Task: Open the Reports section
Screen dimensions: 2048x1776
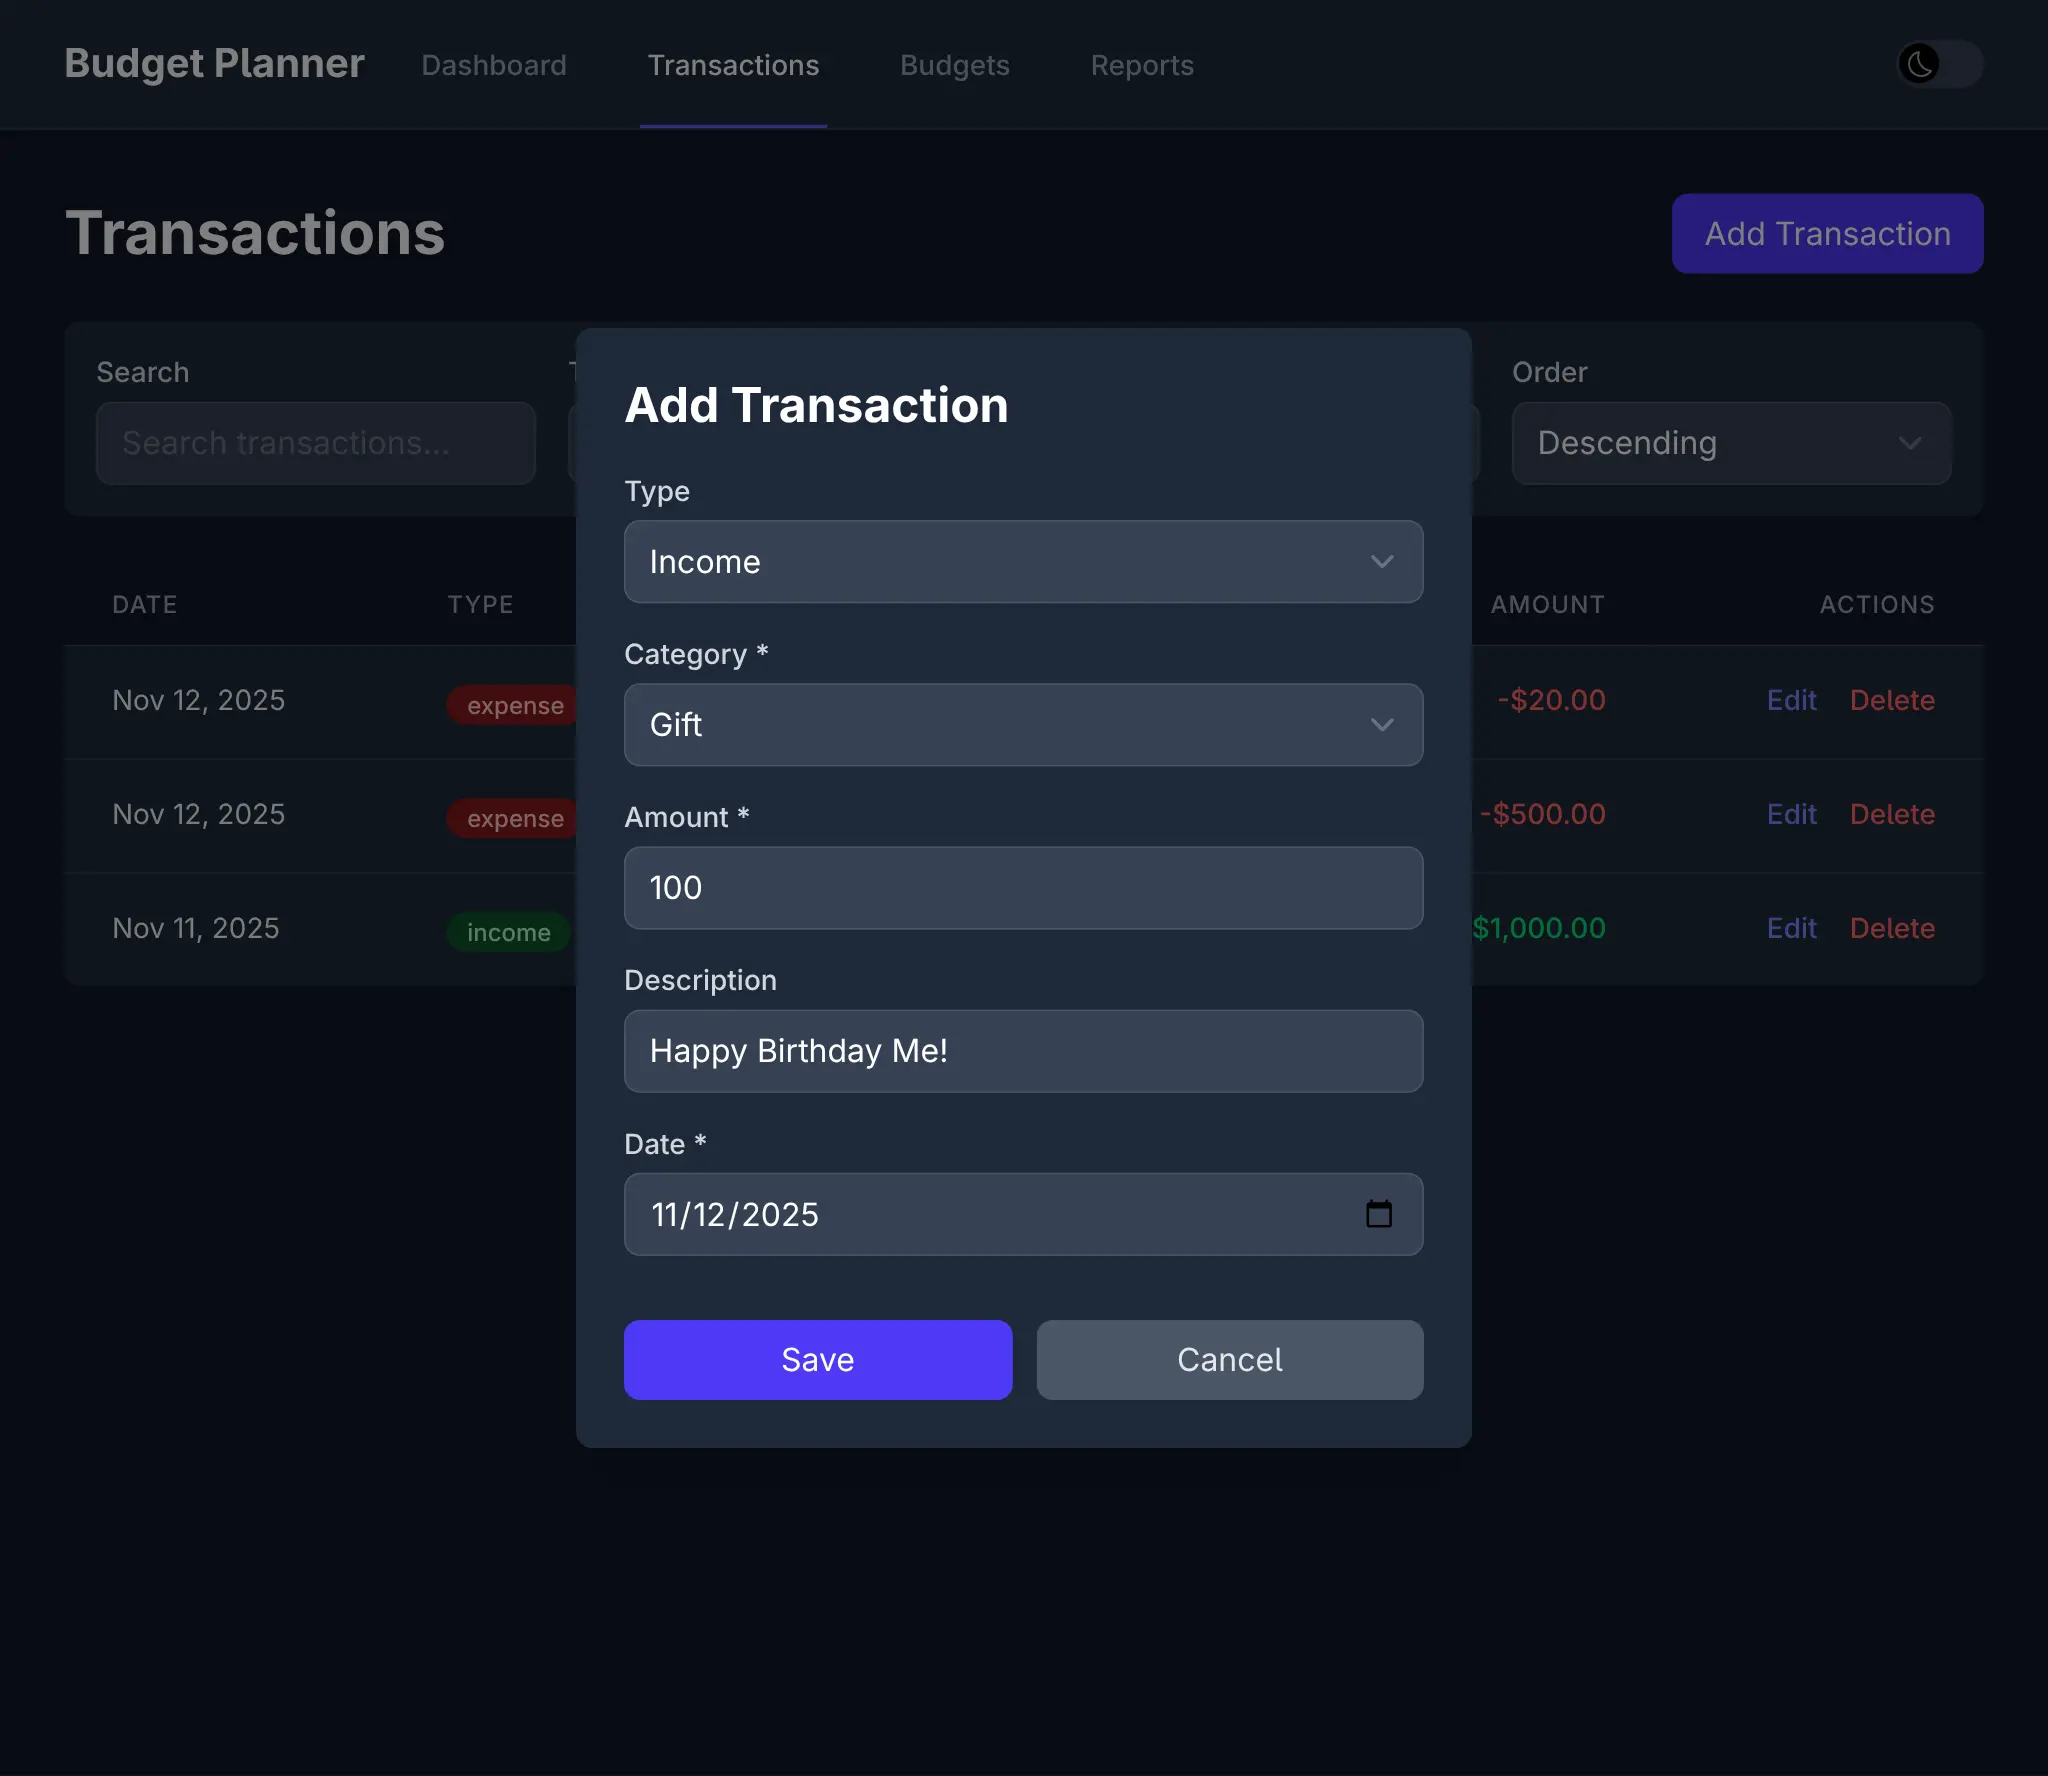Action: click(x=1142, y=65)
